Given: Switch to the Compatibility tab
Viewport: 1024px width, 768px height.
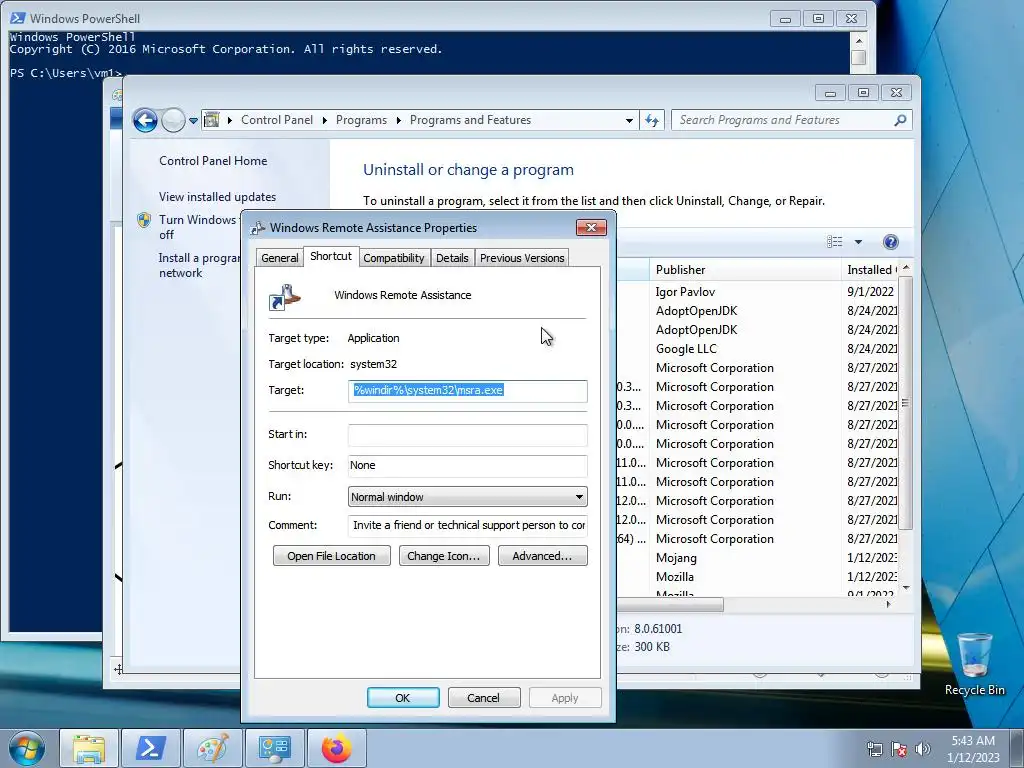Looking at the screenshot, I should (394, 258).
